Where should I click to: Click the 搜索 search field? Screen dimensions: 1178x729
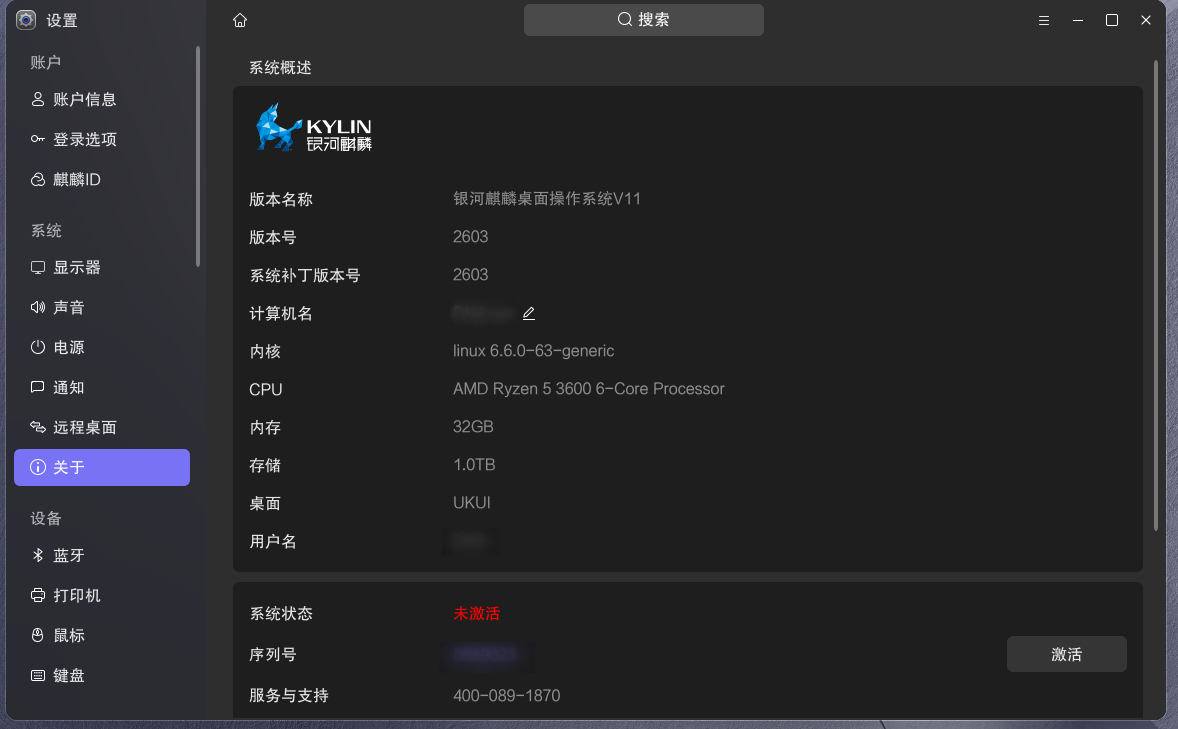point(643,20)
